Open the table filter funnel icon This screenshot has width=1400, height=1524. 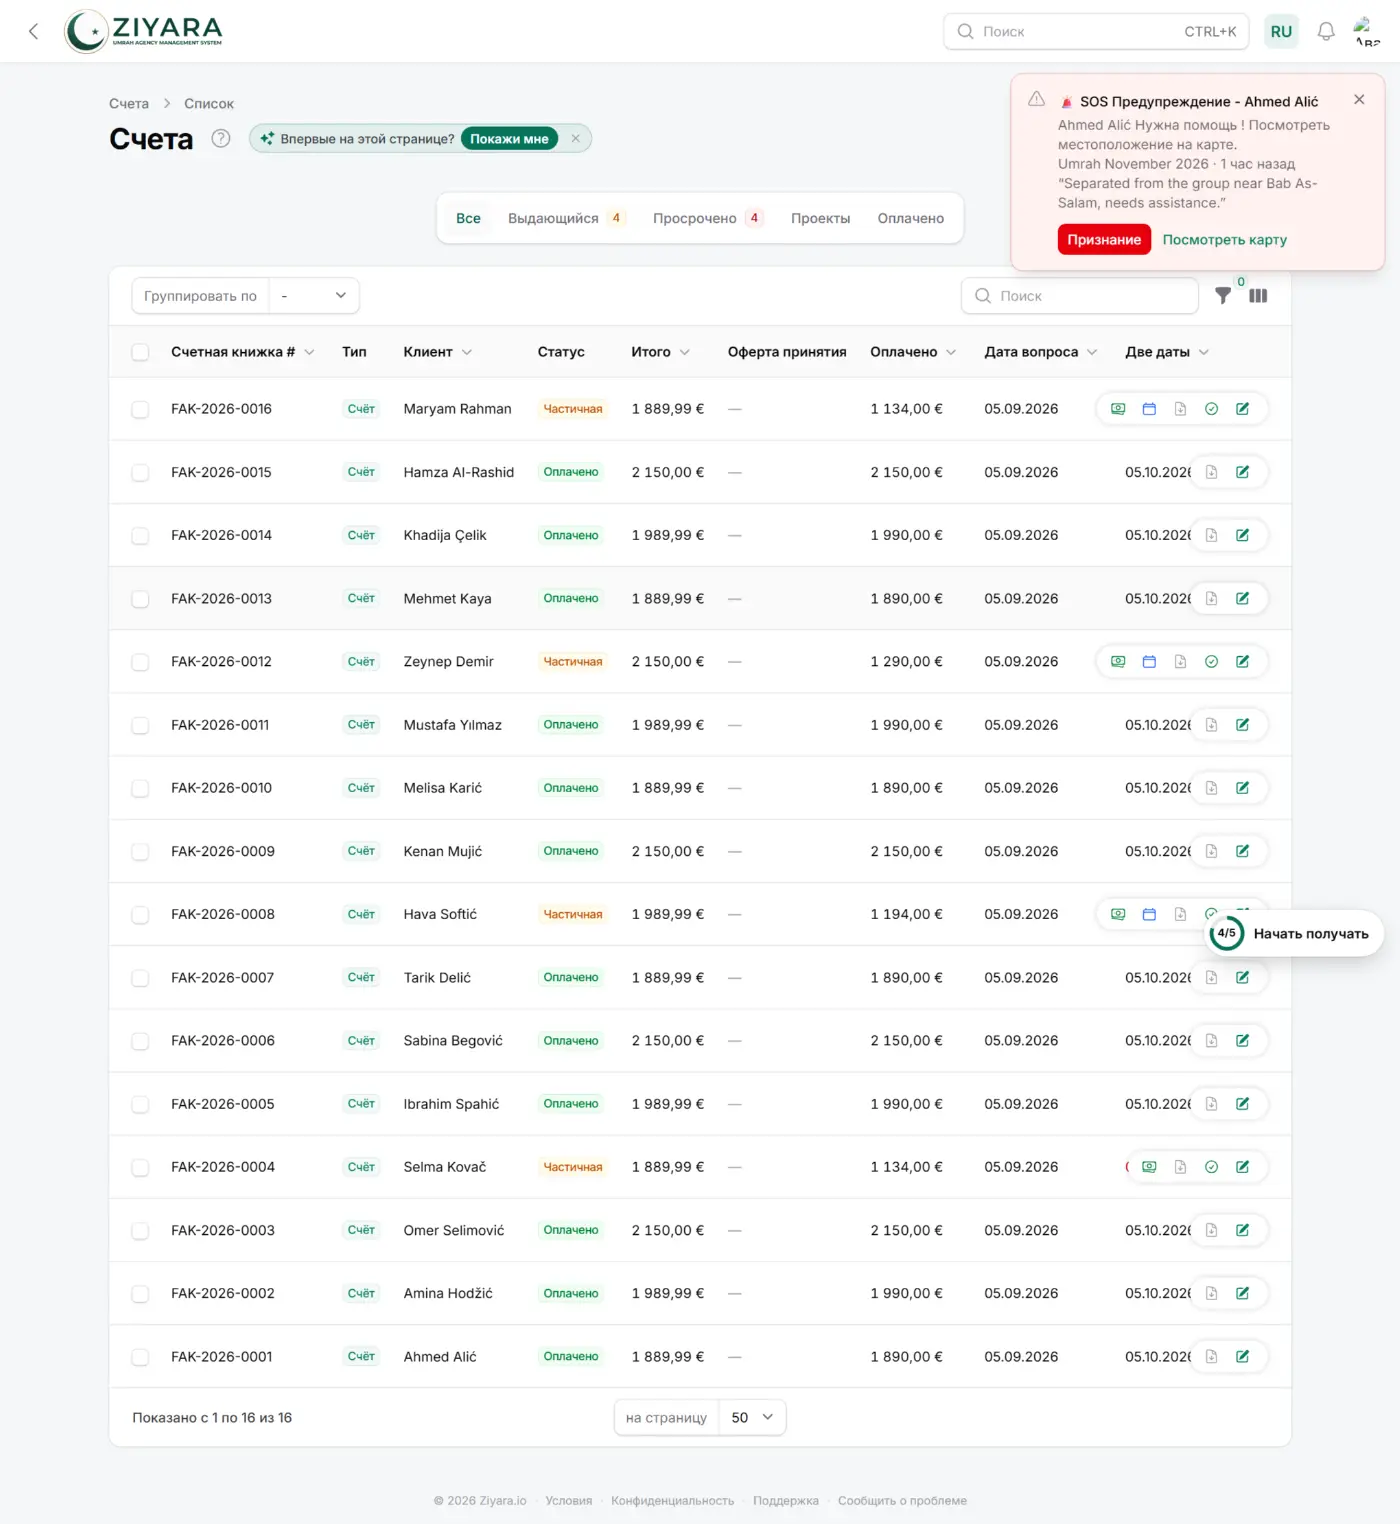pos(1223,295)
